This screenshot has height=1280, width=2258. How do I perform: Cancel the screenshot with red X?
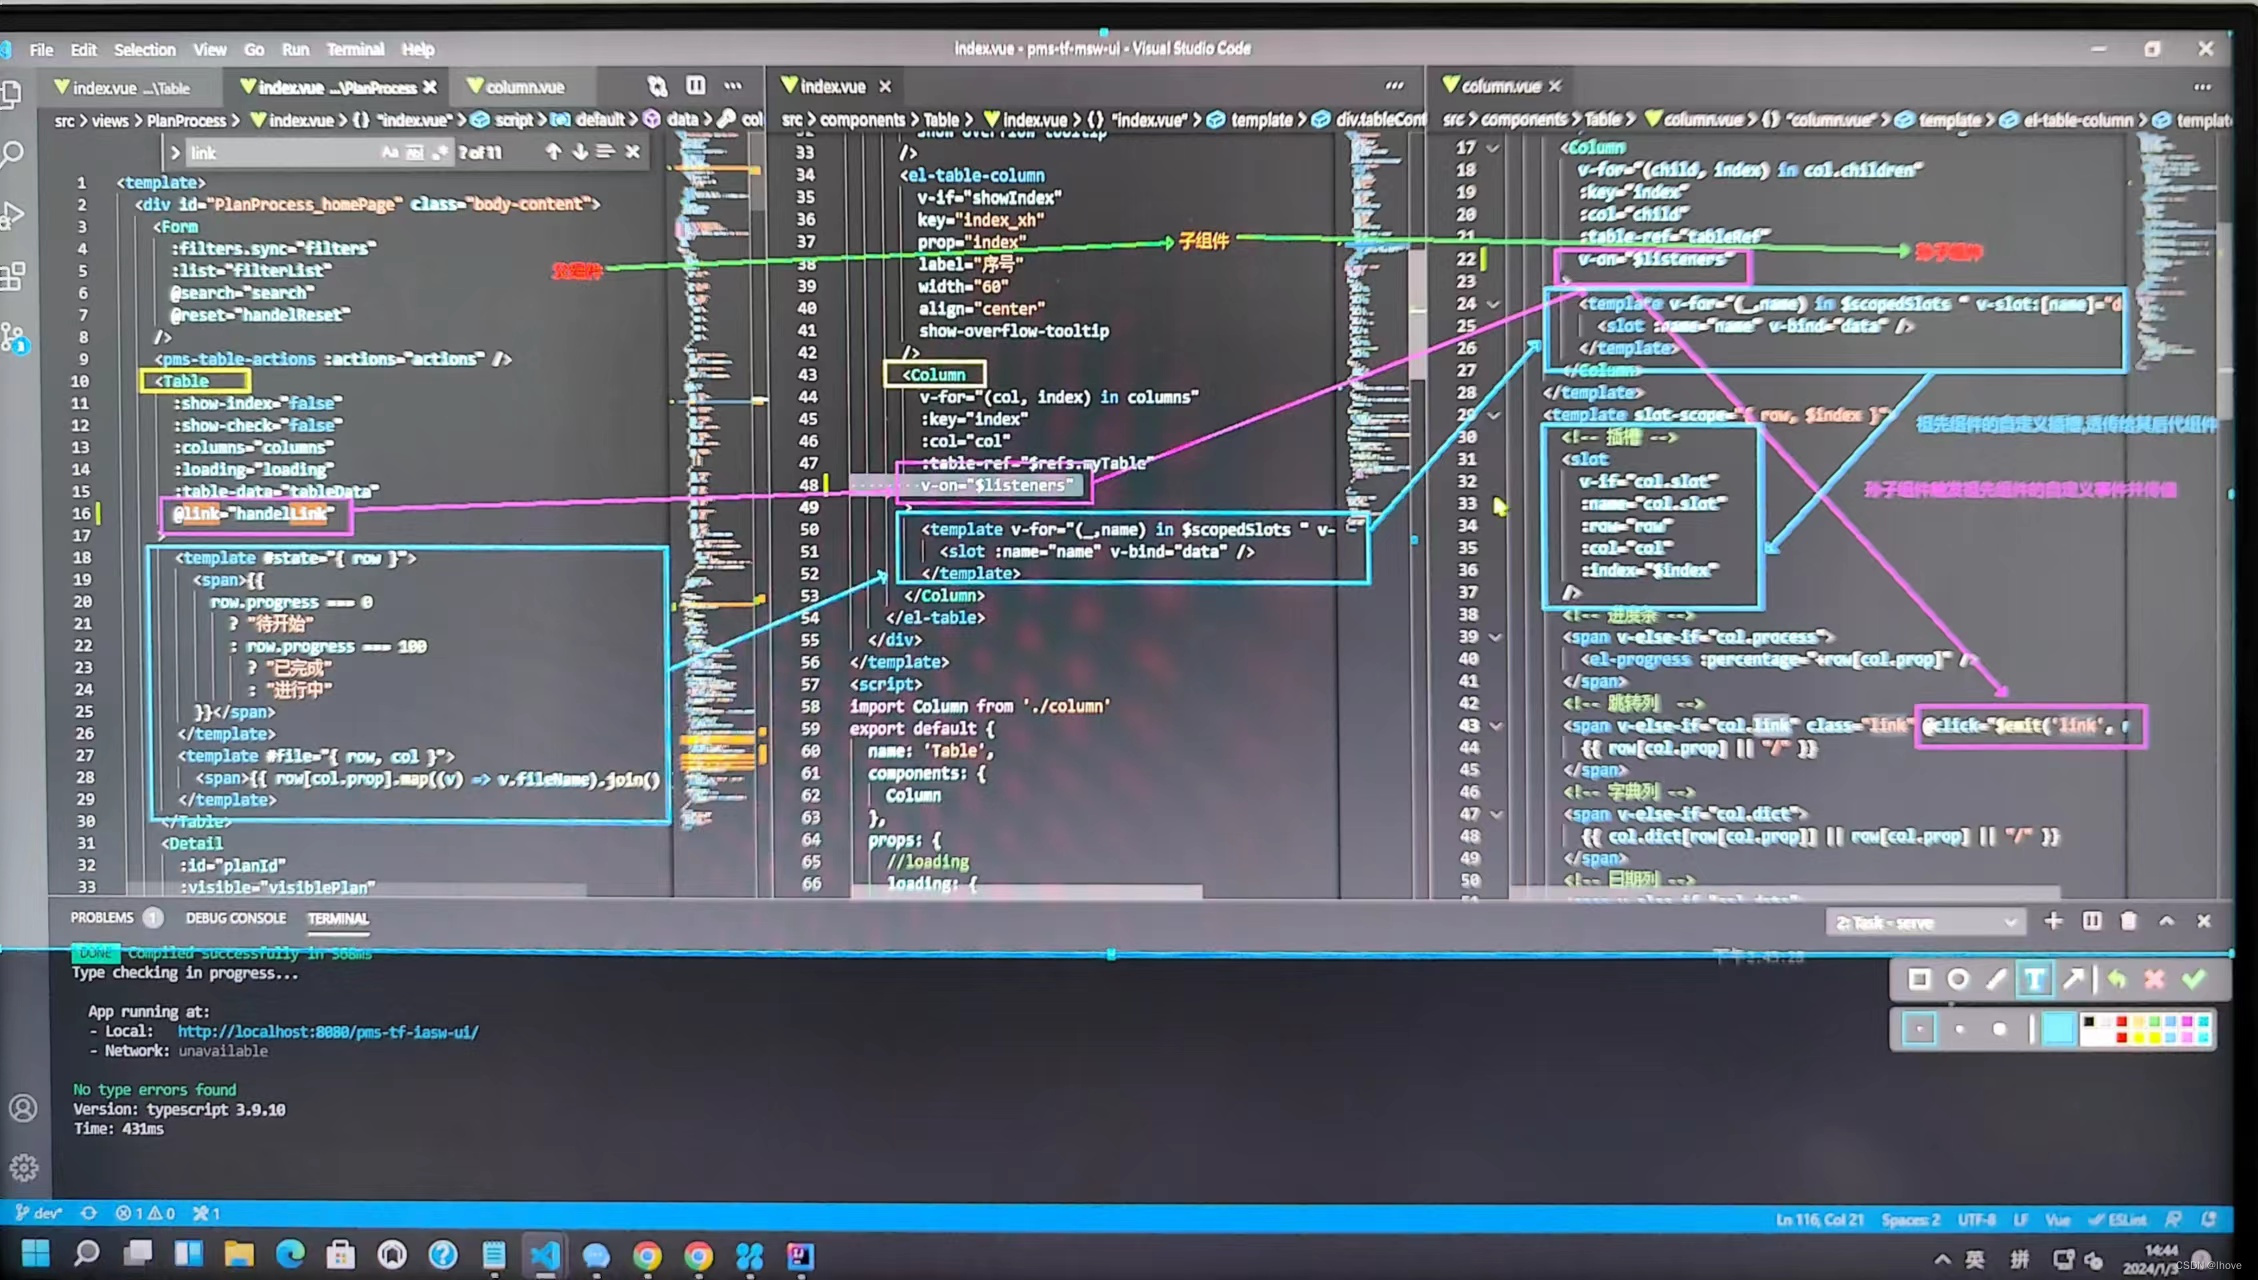tap(2155, 980)
